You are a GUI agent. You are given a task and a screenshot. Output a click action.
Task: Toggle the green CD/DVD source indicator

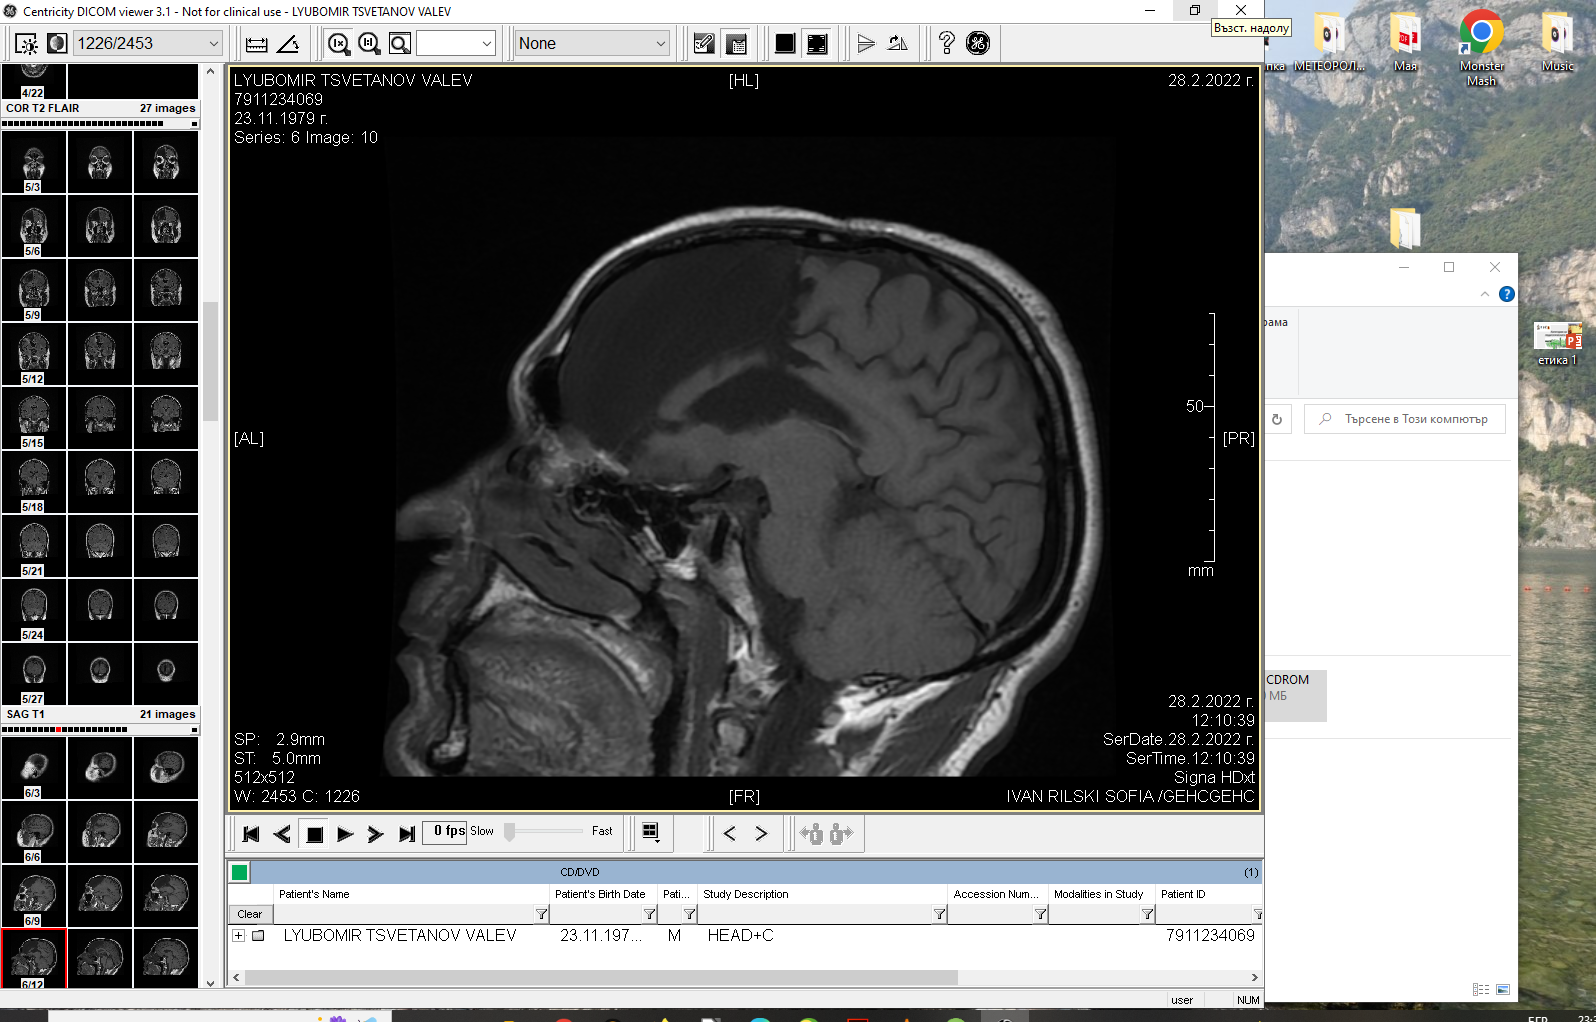pos(240,872)
